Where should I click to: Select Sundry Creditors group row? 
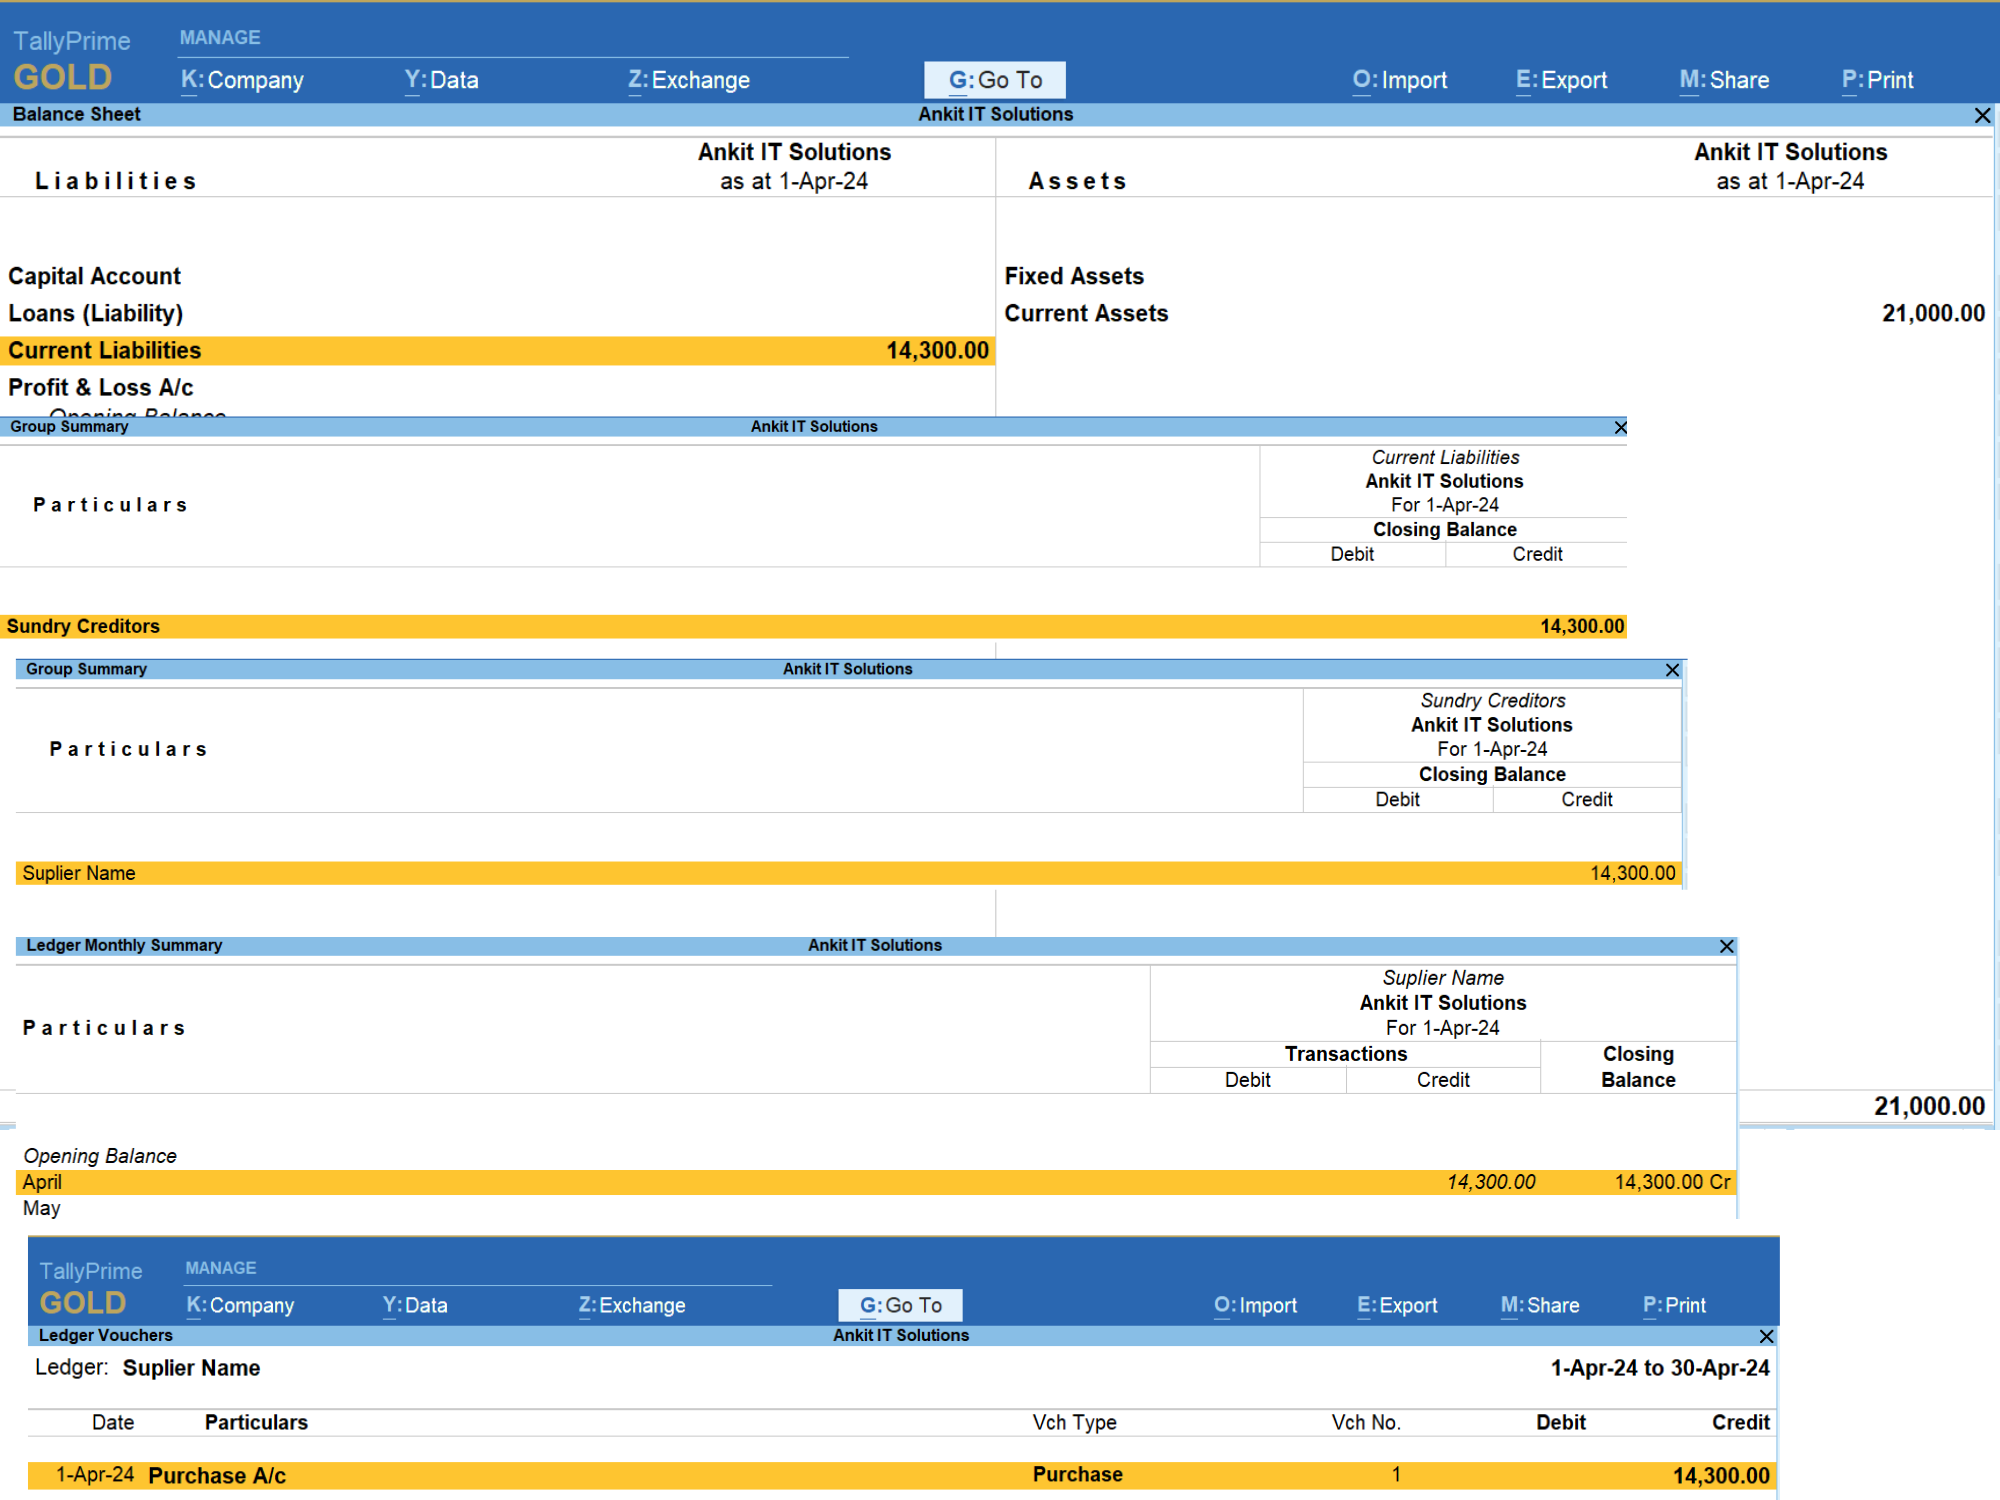(x=813, y=626)
